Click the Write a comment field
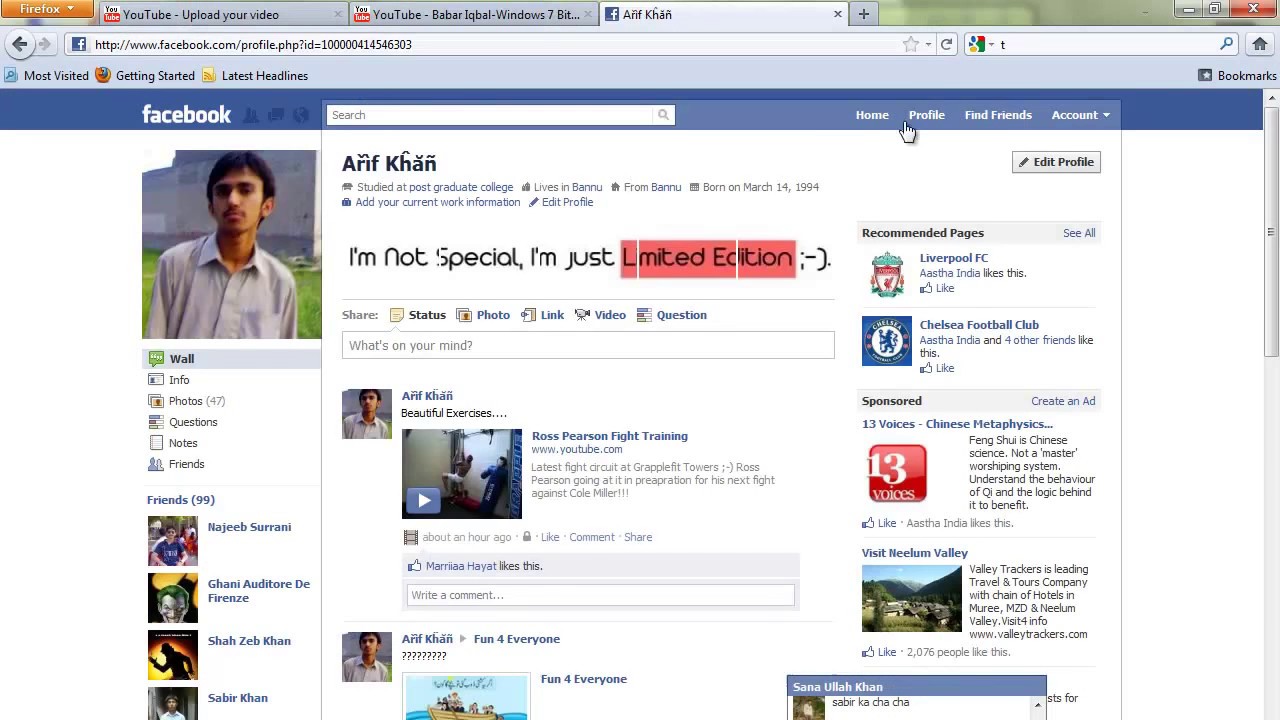This screenshot has width=1280, height=720. [x=600, y=595]
